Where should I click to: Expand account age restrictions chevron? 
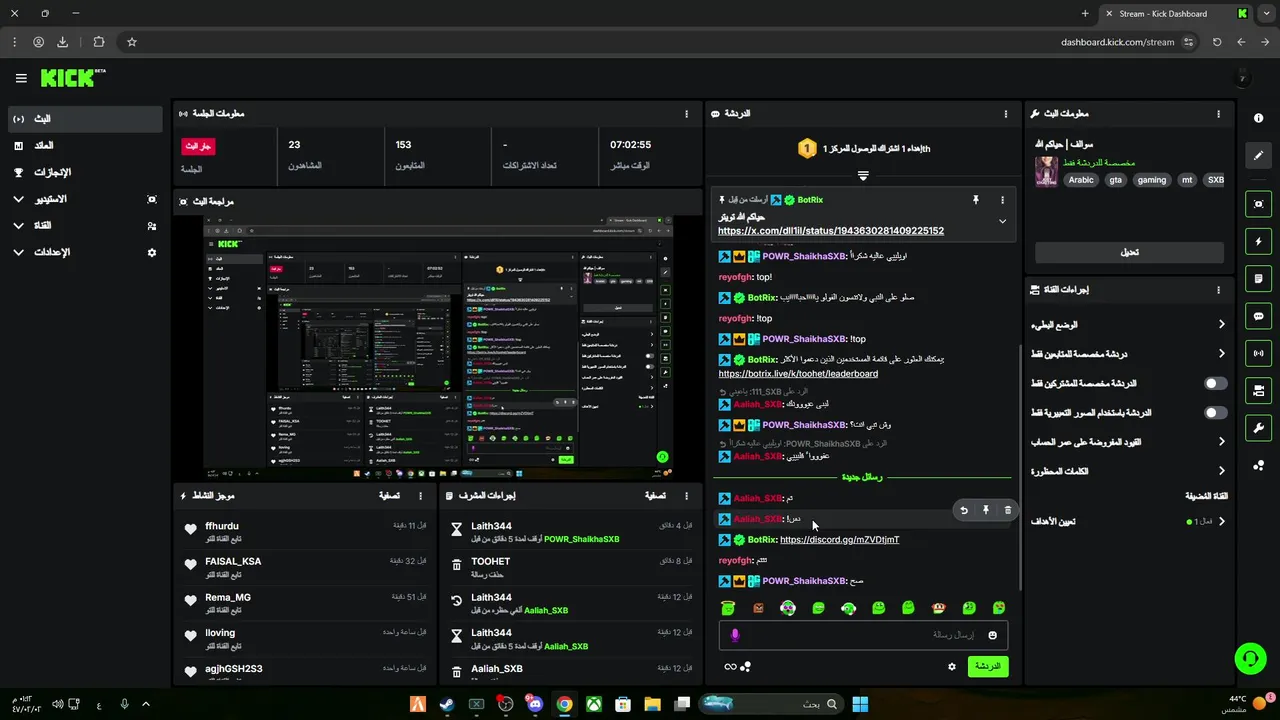(x=1221, y=441)
